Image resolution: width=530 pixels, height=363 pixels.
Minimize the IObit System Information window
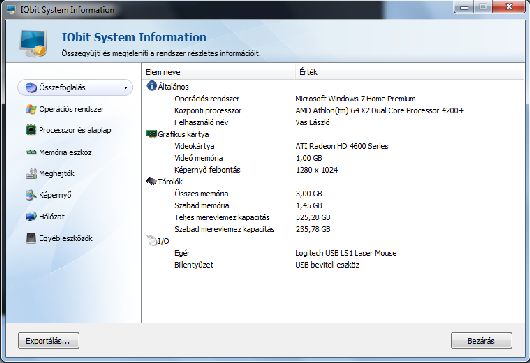pos(465,7)
